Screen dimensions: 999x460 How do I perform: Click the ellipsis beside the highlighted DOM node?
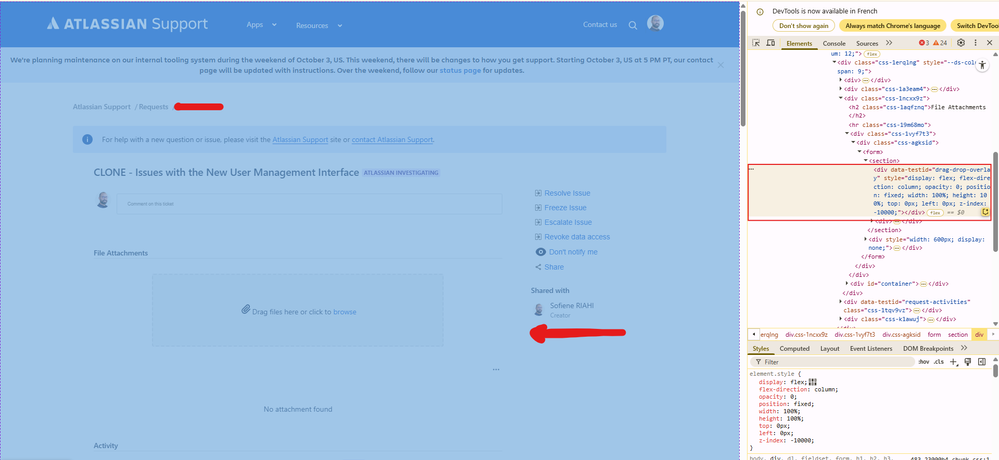tap(752, 169)
